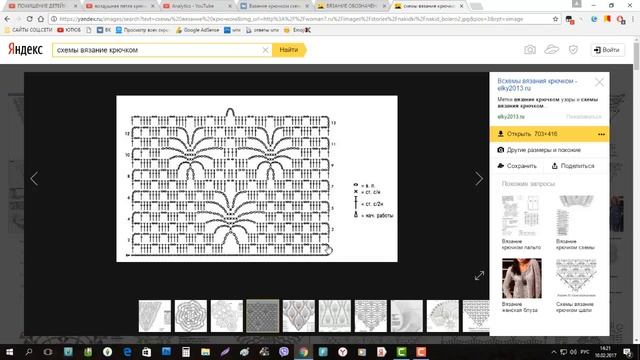The image size is (640, 360).
Task: Open the browser home page icon
Action: click(x=41, y=19)
